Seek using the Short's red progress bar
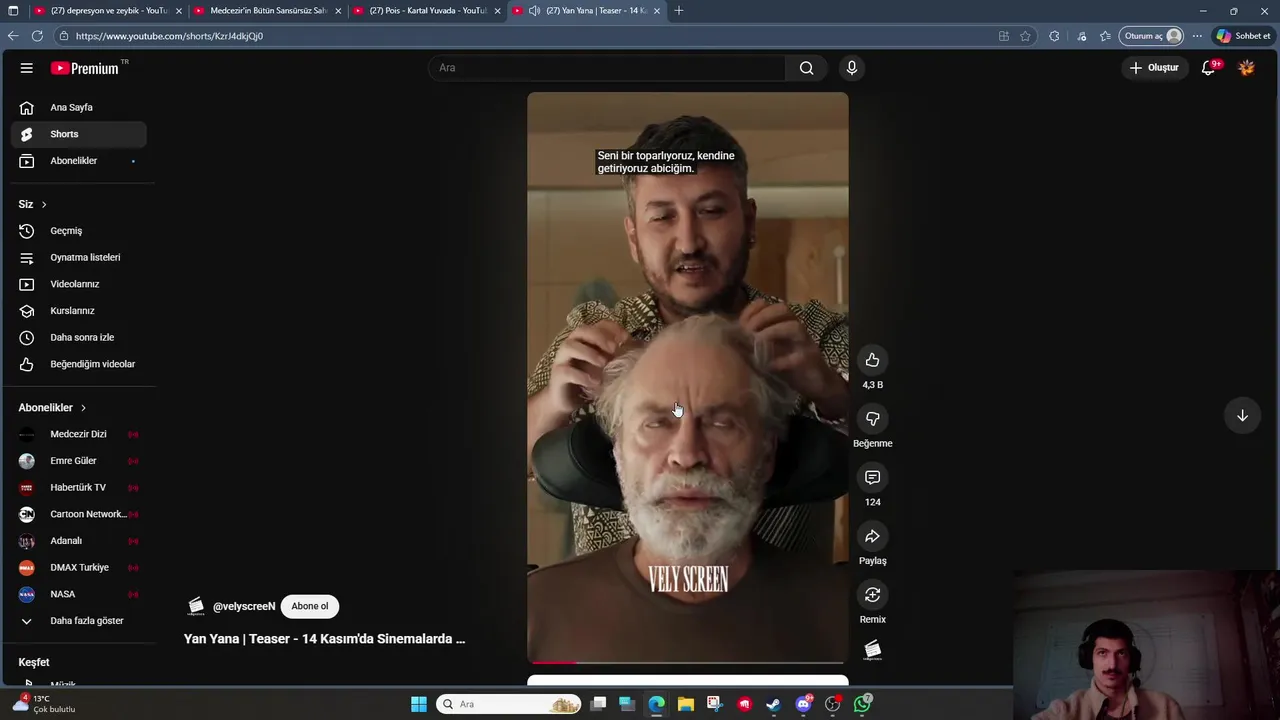Screen dimensions: 1280x720 (x=688, y=662)
